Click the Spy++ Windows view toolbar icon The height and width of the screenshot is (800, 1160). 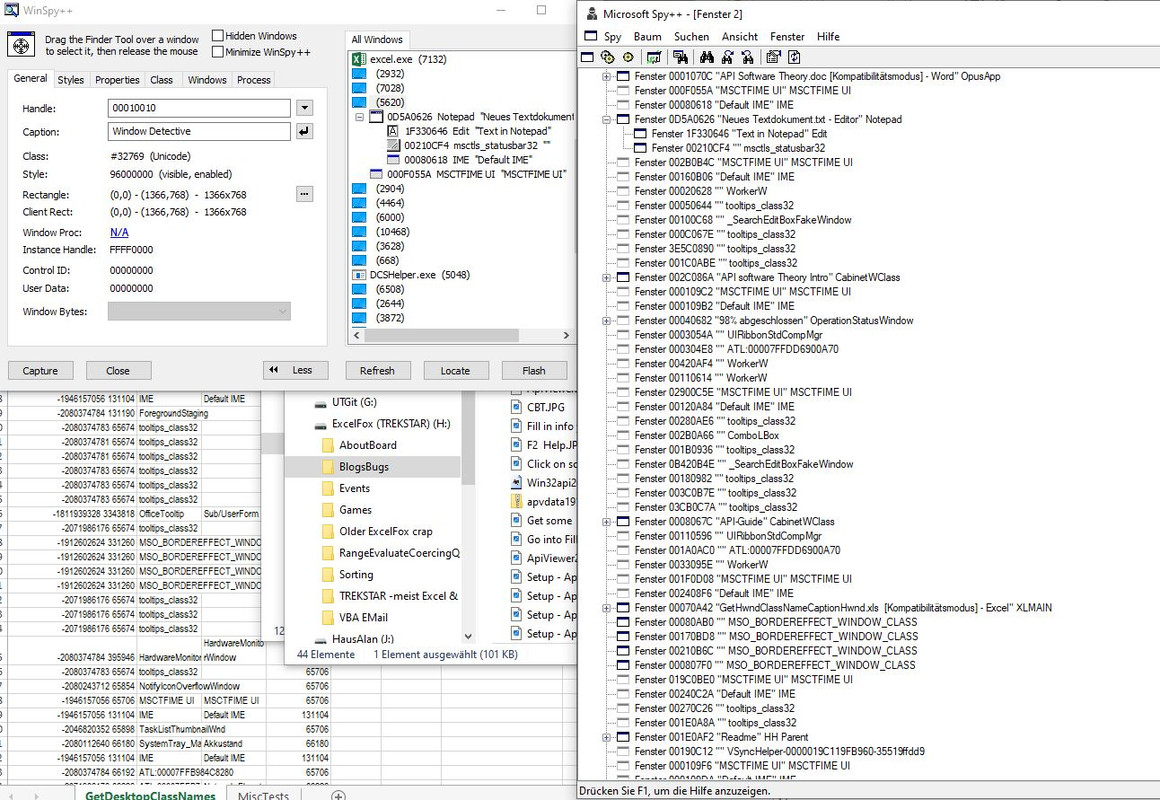click(x=588, y=57)
